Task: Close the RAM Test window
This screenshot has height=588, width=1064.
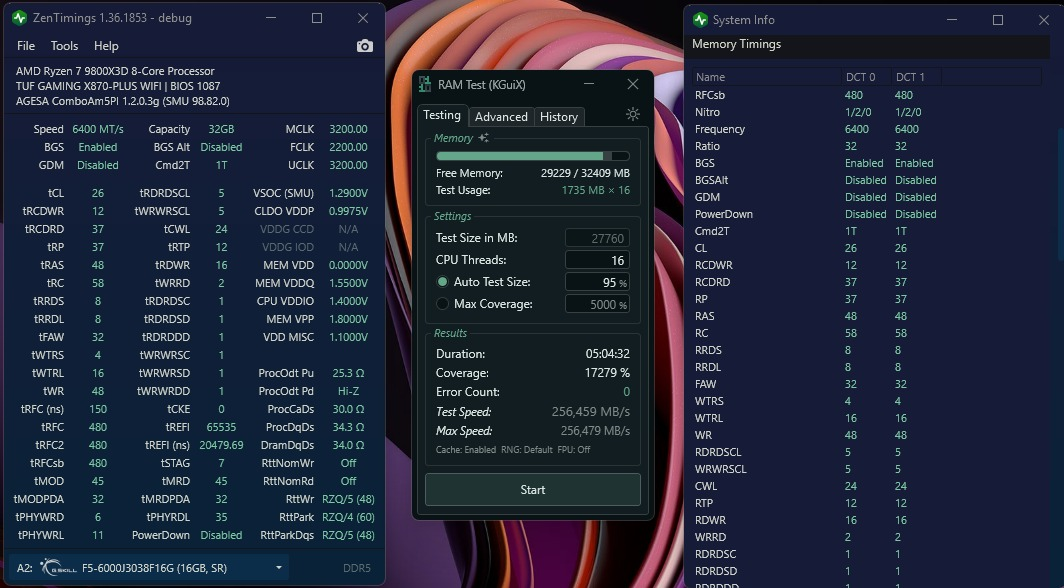Action: 632,84
